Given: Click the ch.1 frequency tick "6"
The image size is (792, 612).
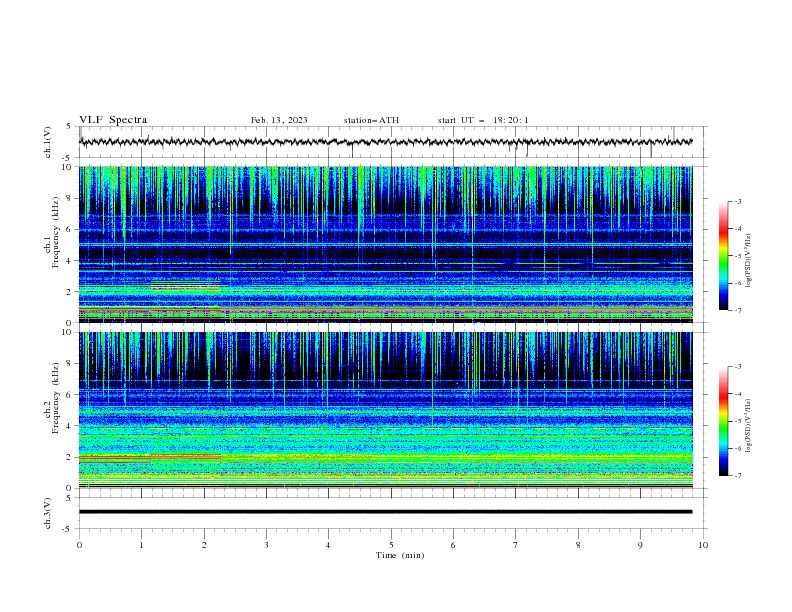Looking at the screenshot, I should (69, 229).
